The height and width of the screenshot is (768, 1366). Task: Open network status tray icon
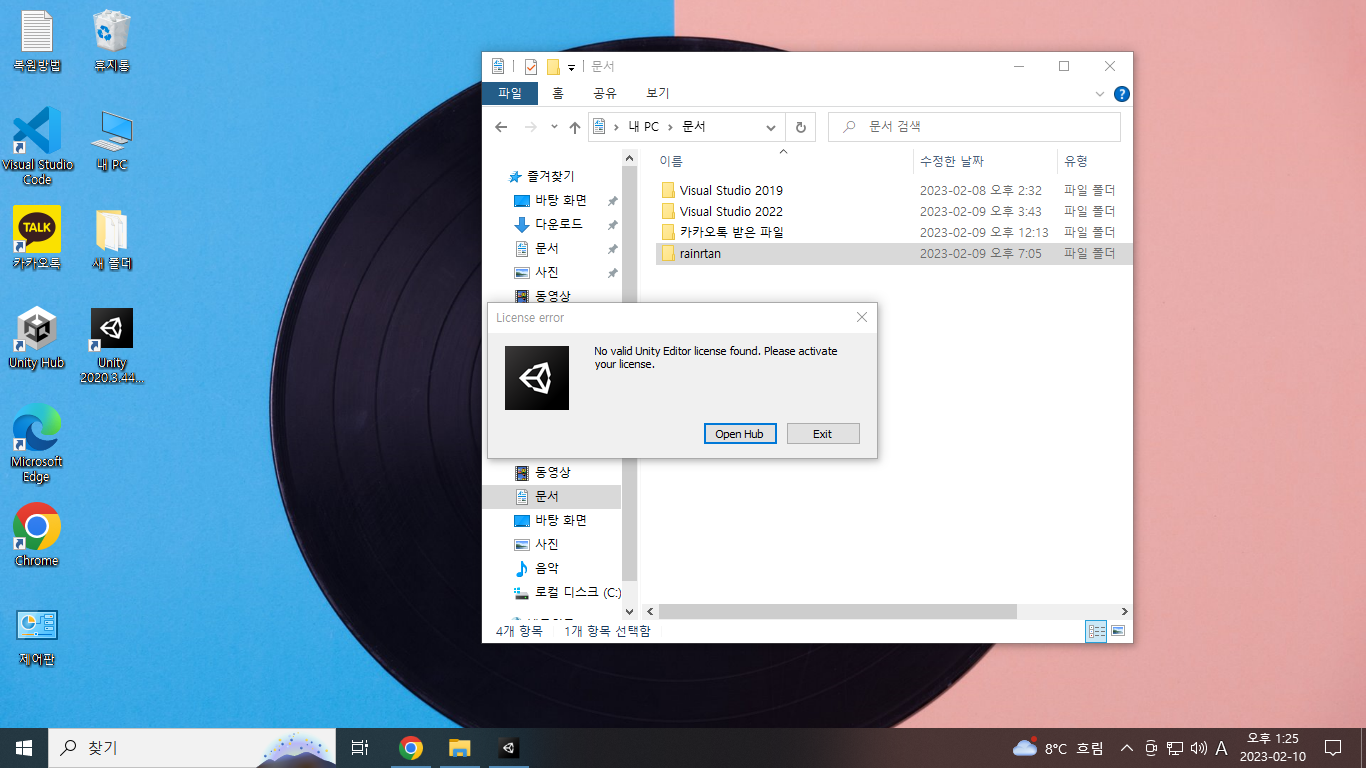[x=1175, y=748]
